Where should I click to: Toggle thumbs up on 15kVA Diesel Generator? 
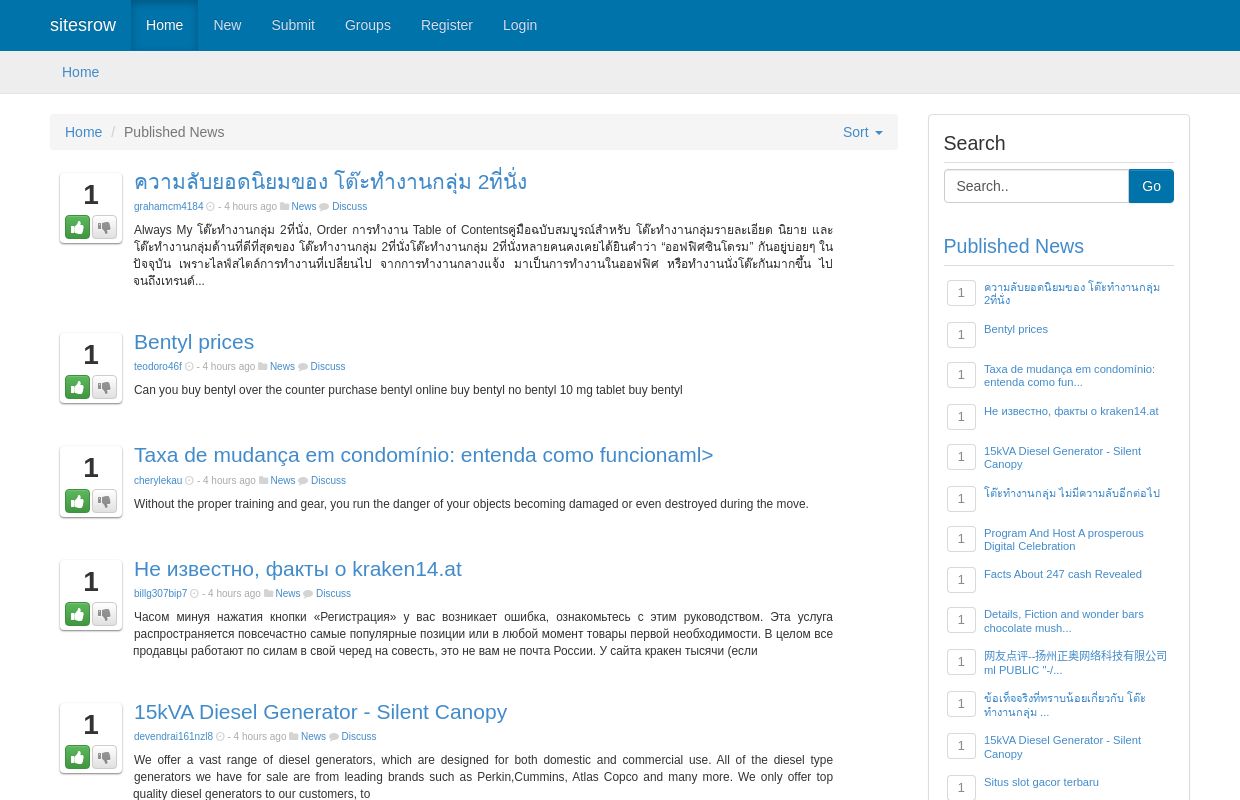(77, 757)
